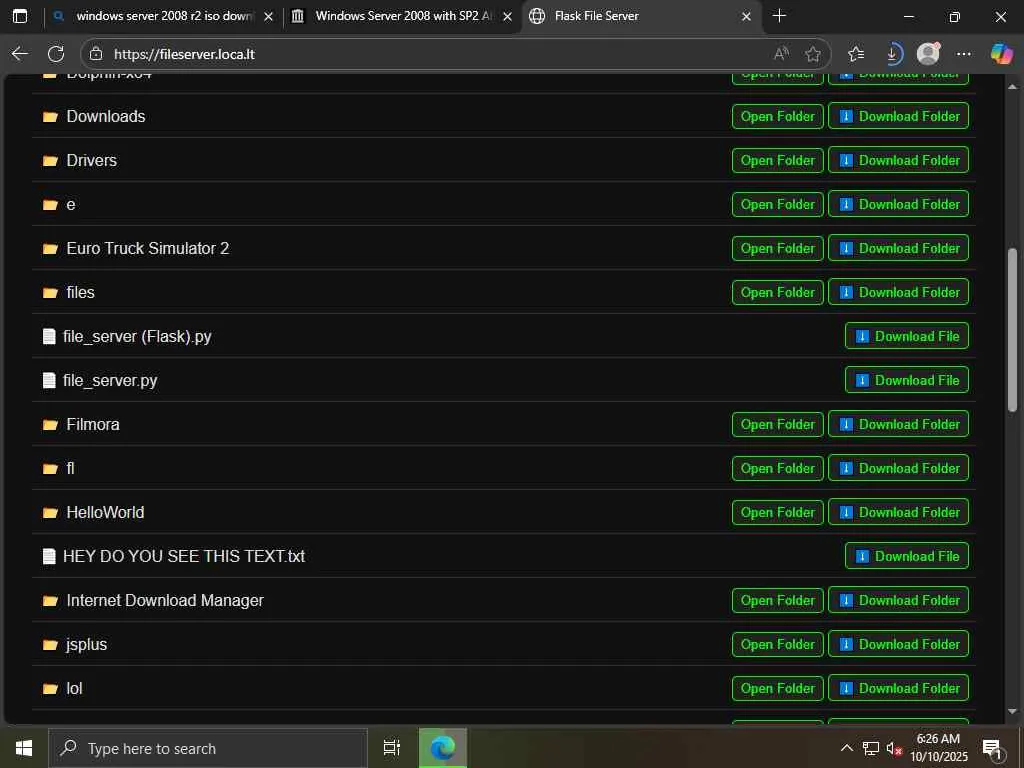Open Folder for HelloWorld
The width and height of the screenshot is (1024, 768).
[778, 512]
